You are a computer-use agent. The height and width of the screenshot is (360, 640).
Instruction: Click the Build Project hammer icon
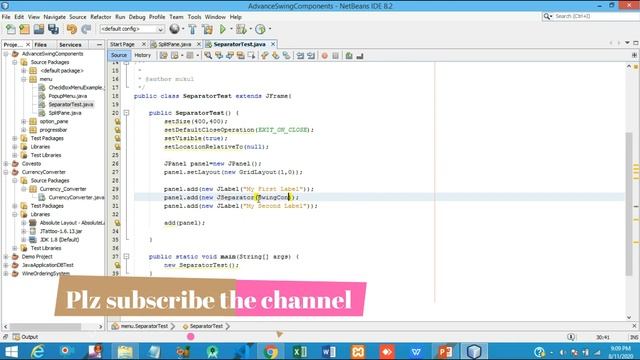(x=192, y=29)
